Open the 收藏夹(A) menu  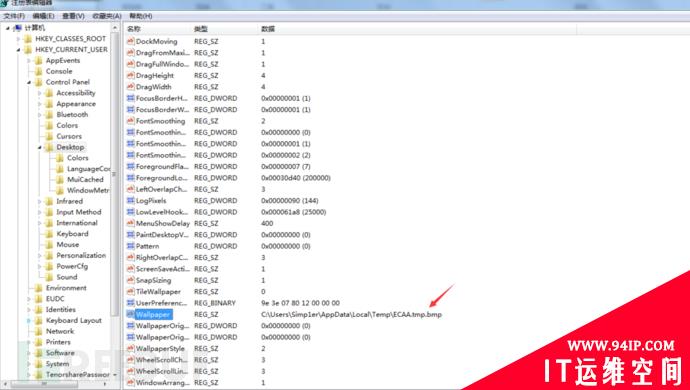click(x=106, y=16)
